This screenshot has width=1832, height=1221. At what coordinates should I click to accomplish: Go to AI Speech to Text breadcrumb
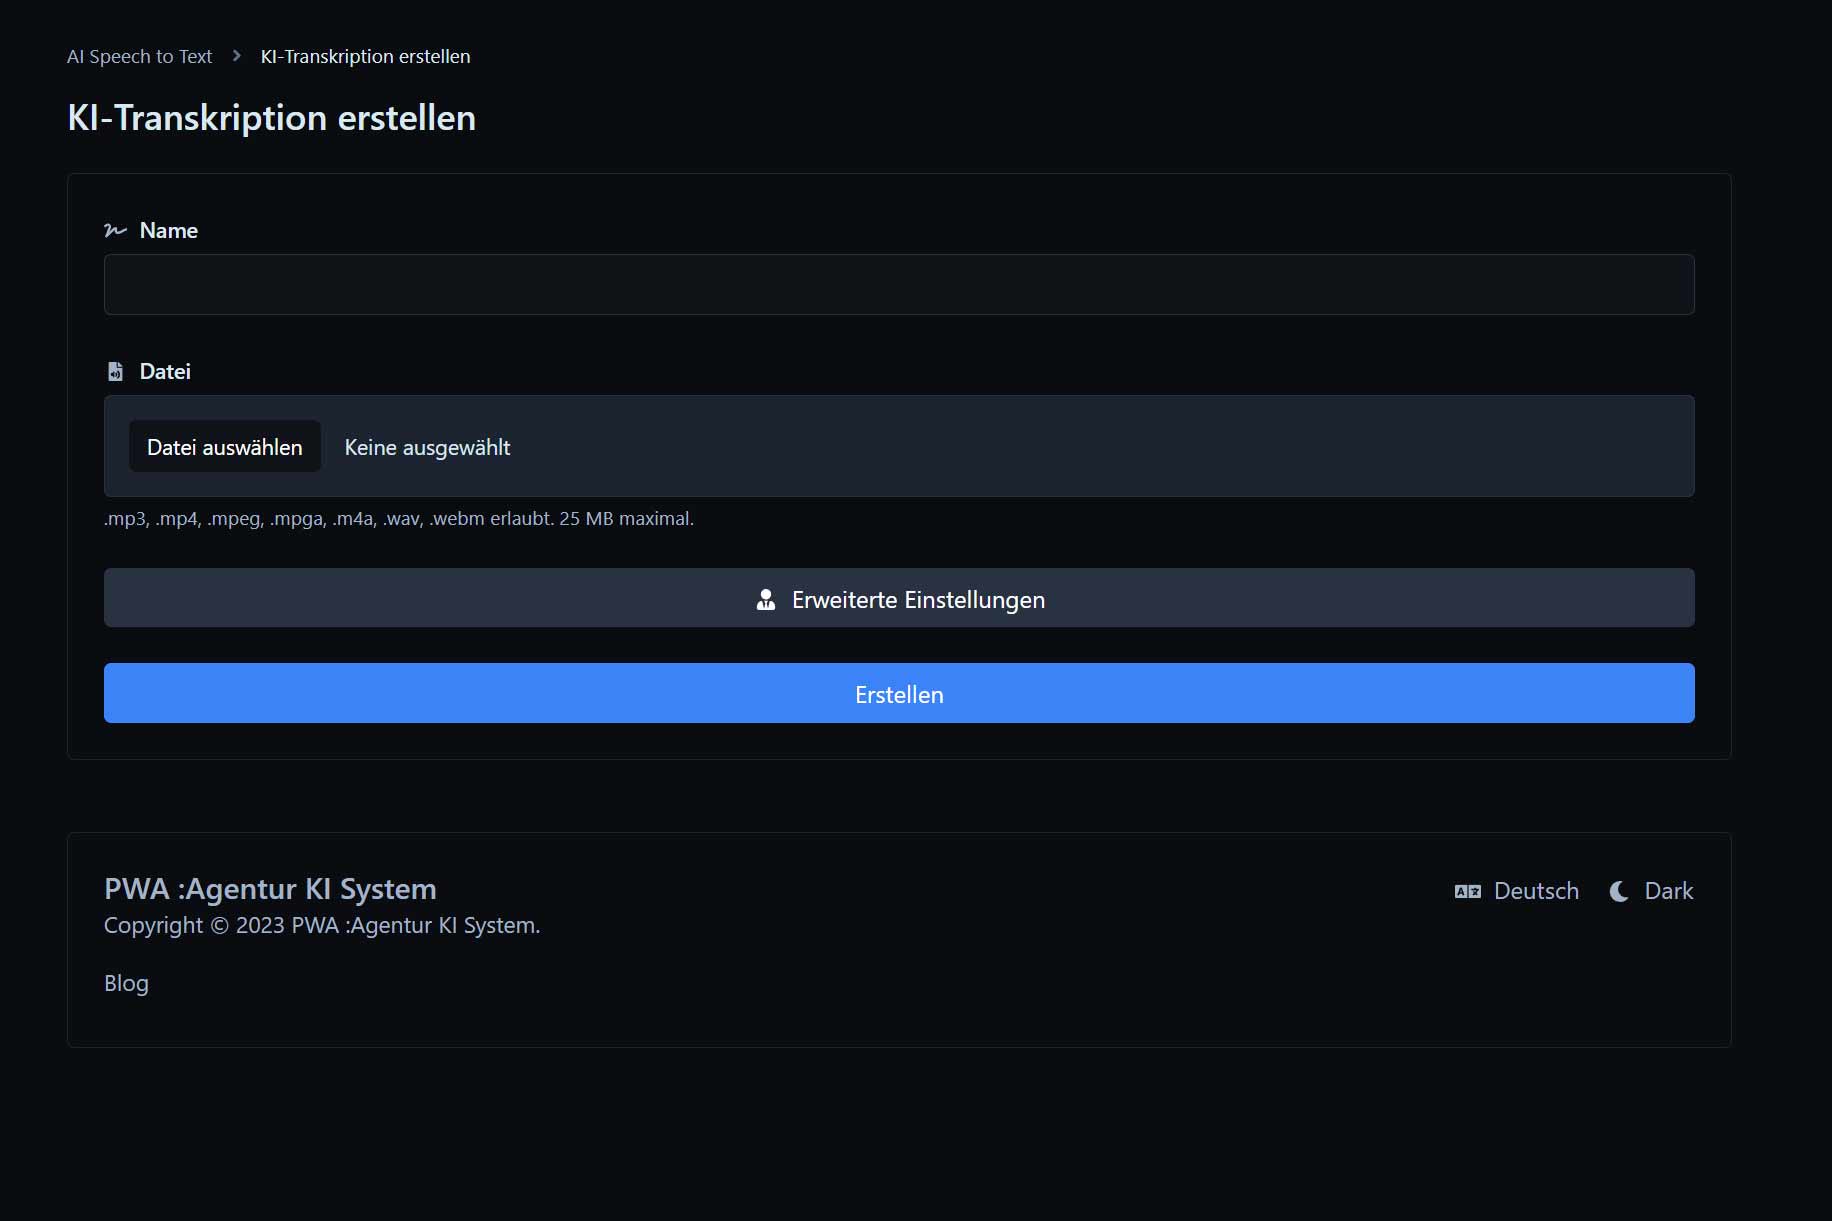pyautogui.click(x=139, y=57)
